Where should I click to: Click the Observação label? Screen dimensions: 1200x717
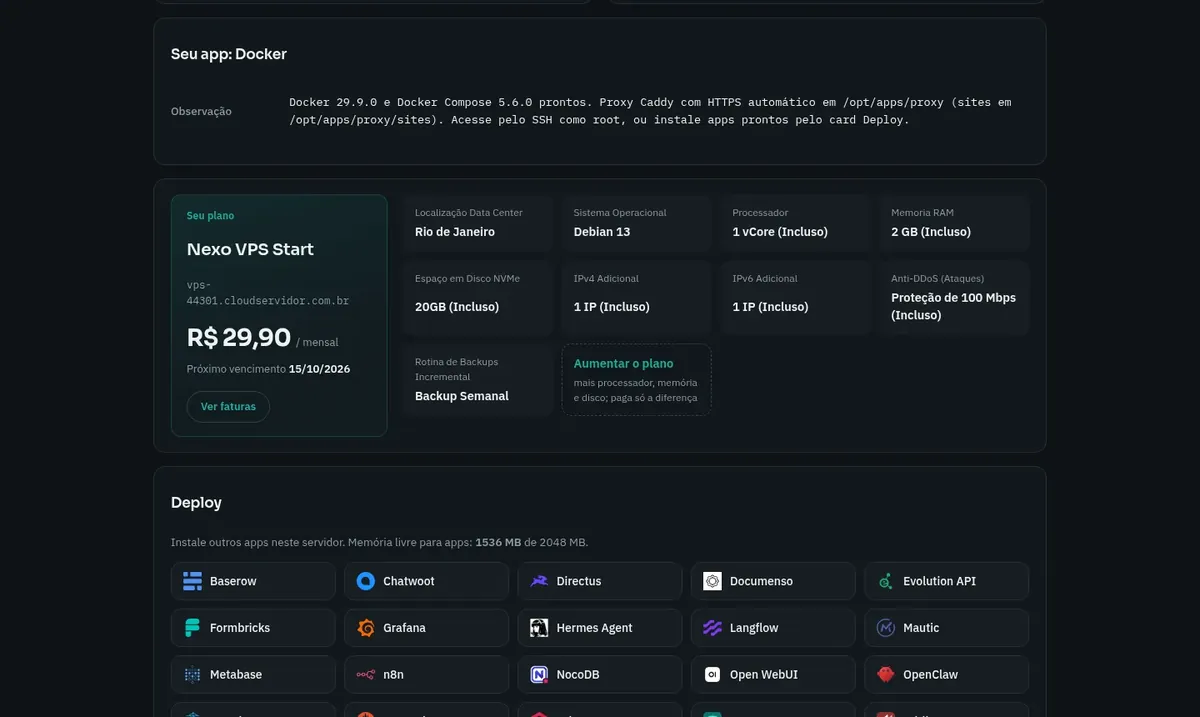201,111
